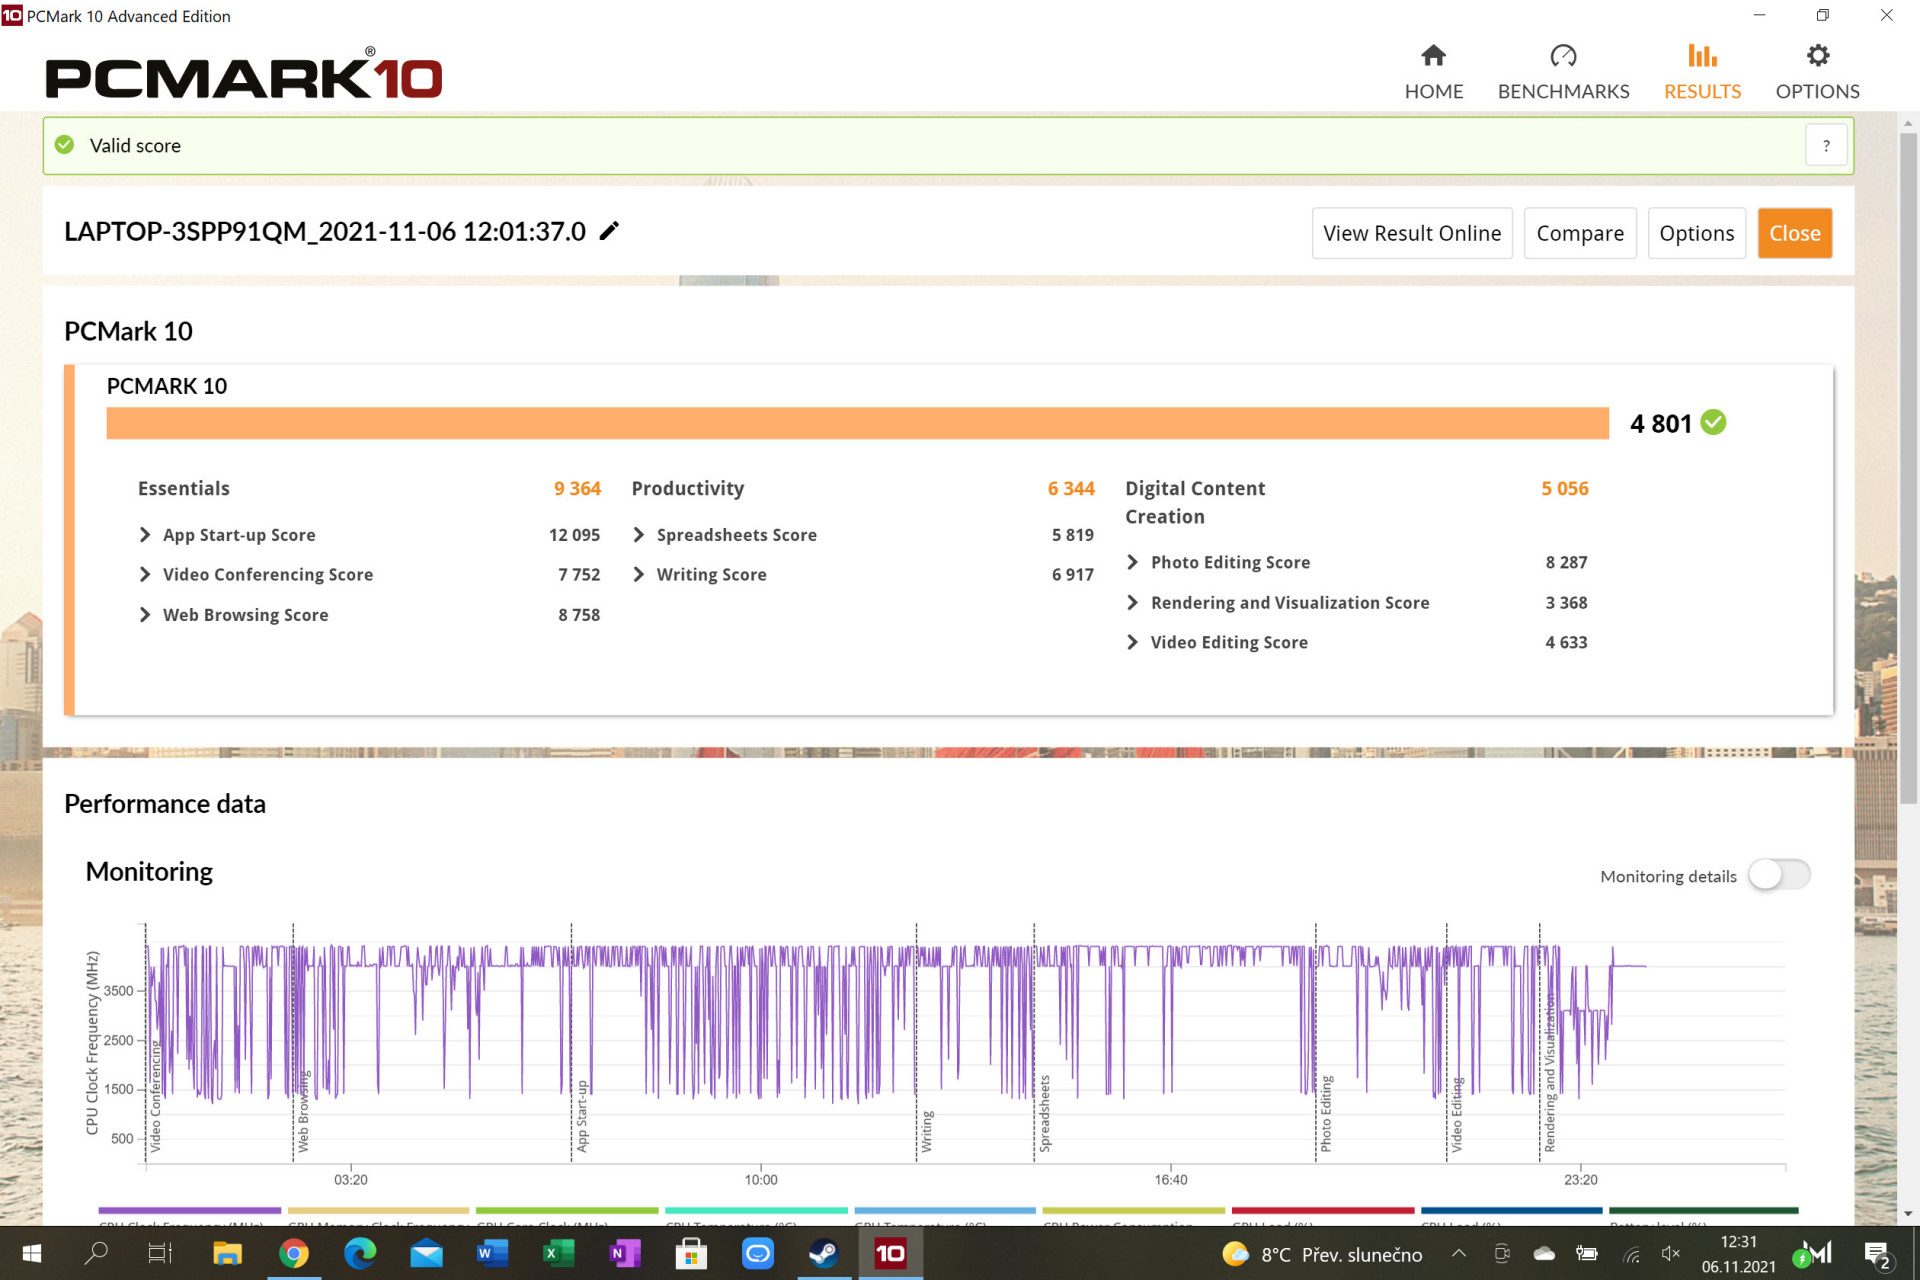Click the question mark help icon
The width and height of the screenshot is (1920, 1280).
(x=1826, y=146)
